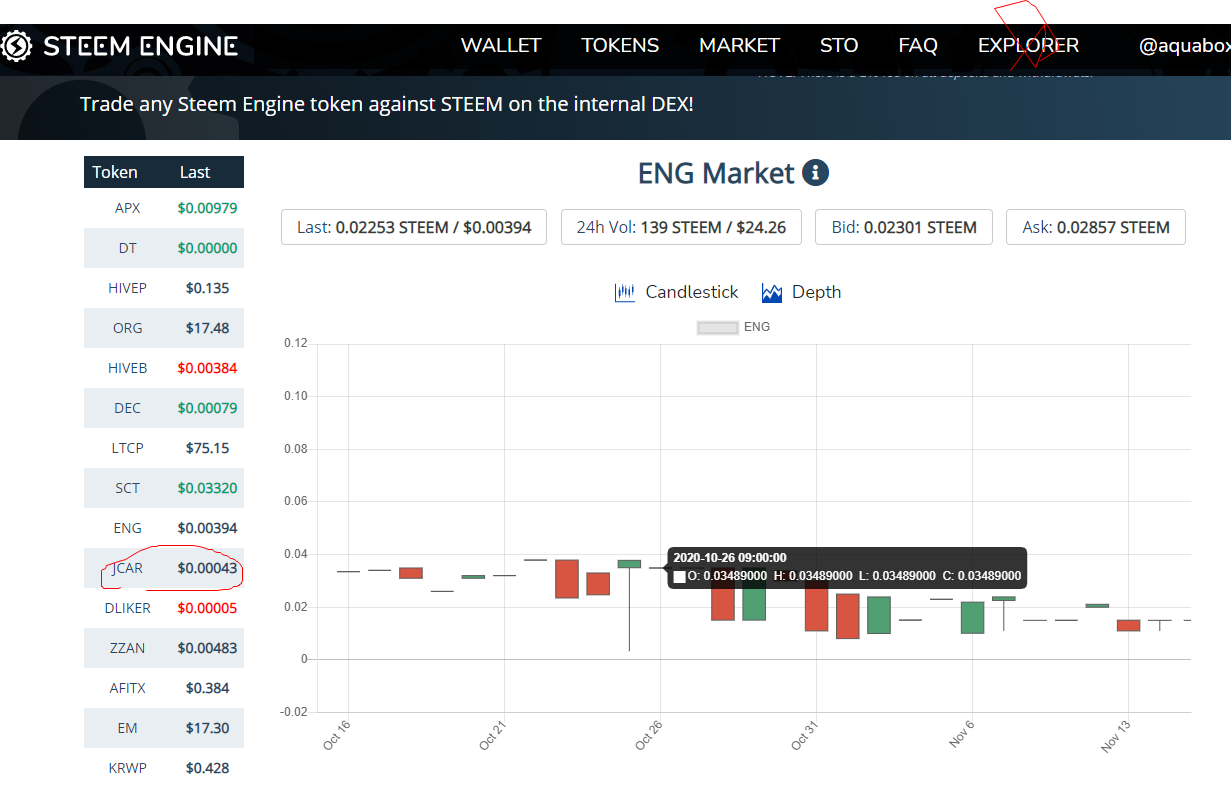Click the 2020-10-26 candlestick tooltip
This screenshot has width=1231, height=788.
[847, 567]
